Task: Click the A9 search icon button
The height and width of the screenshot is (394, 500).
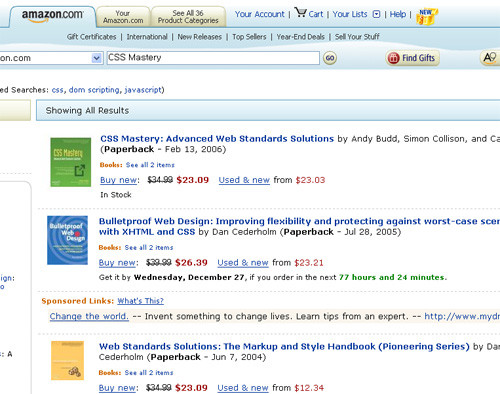Action: click(490, 58)
